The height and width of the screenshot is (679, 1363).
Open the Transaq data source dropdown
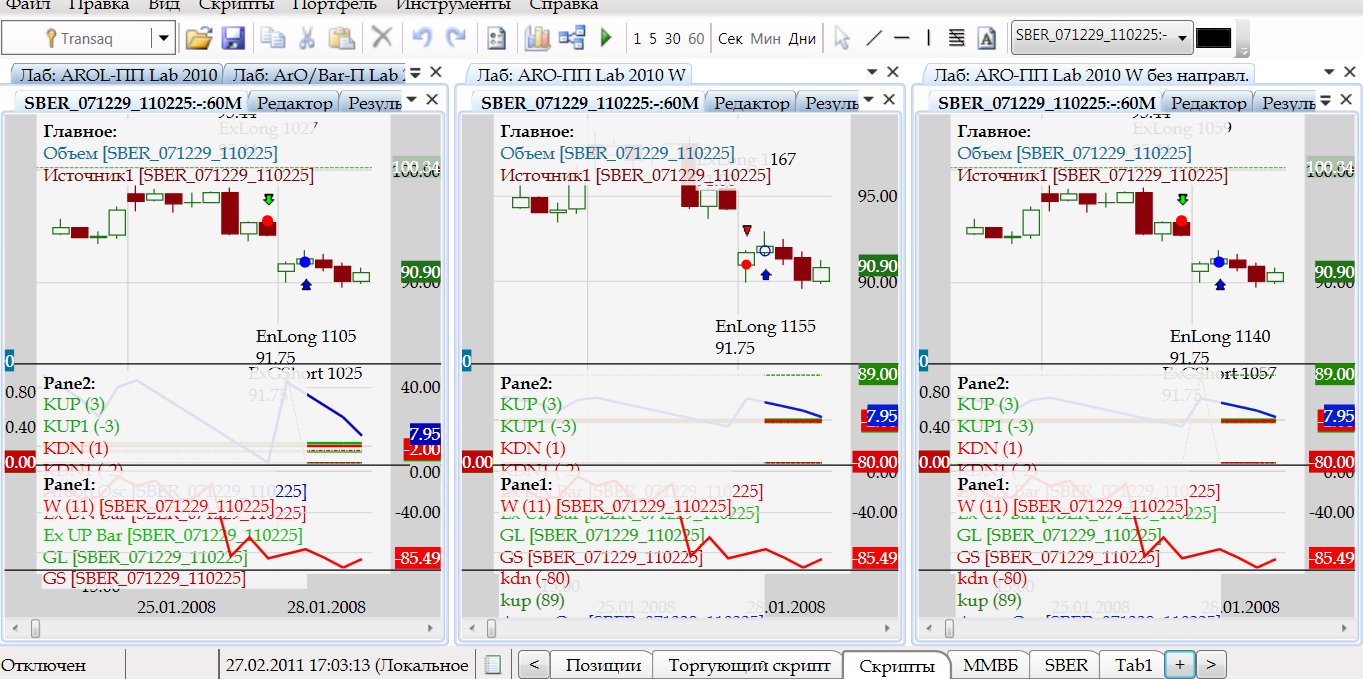[164, 39]
